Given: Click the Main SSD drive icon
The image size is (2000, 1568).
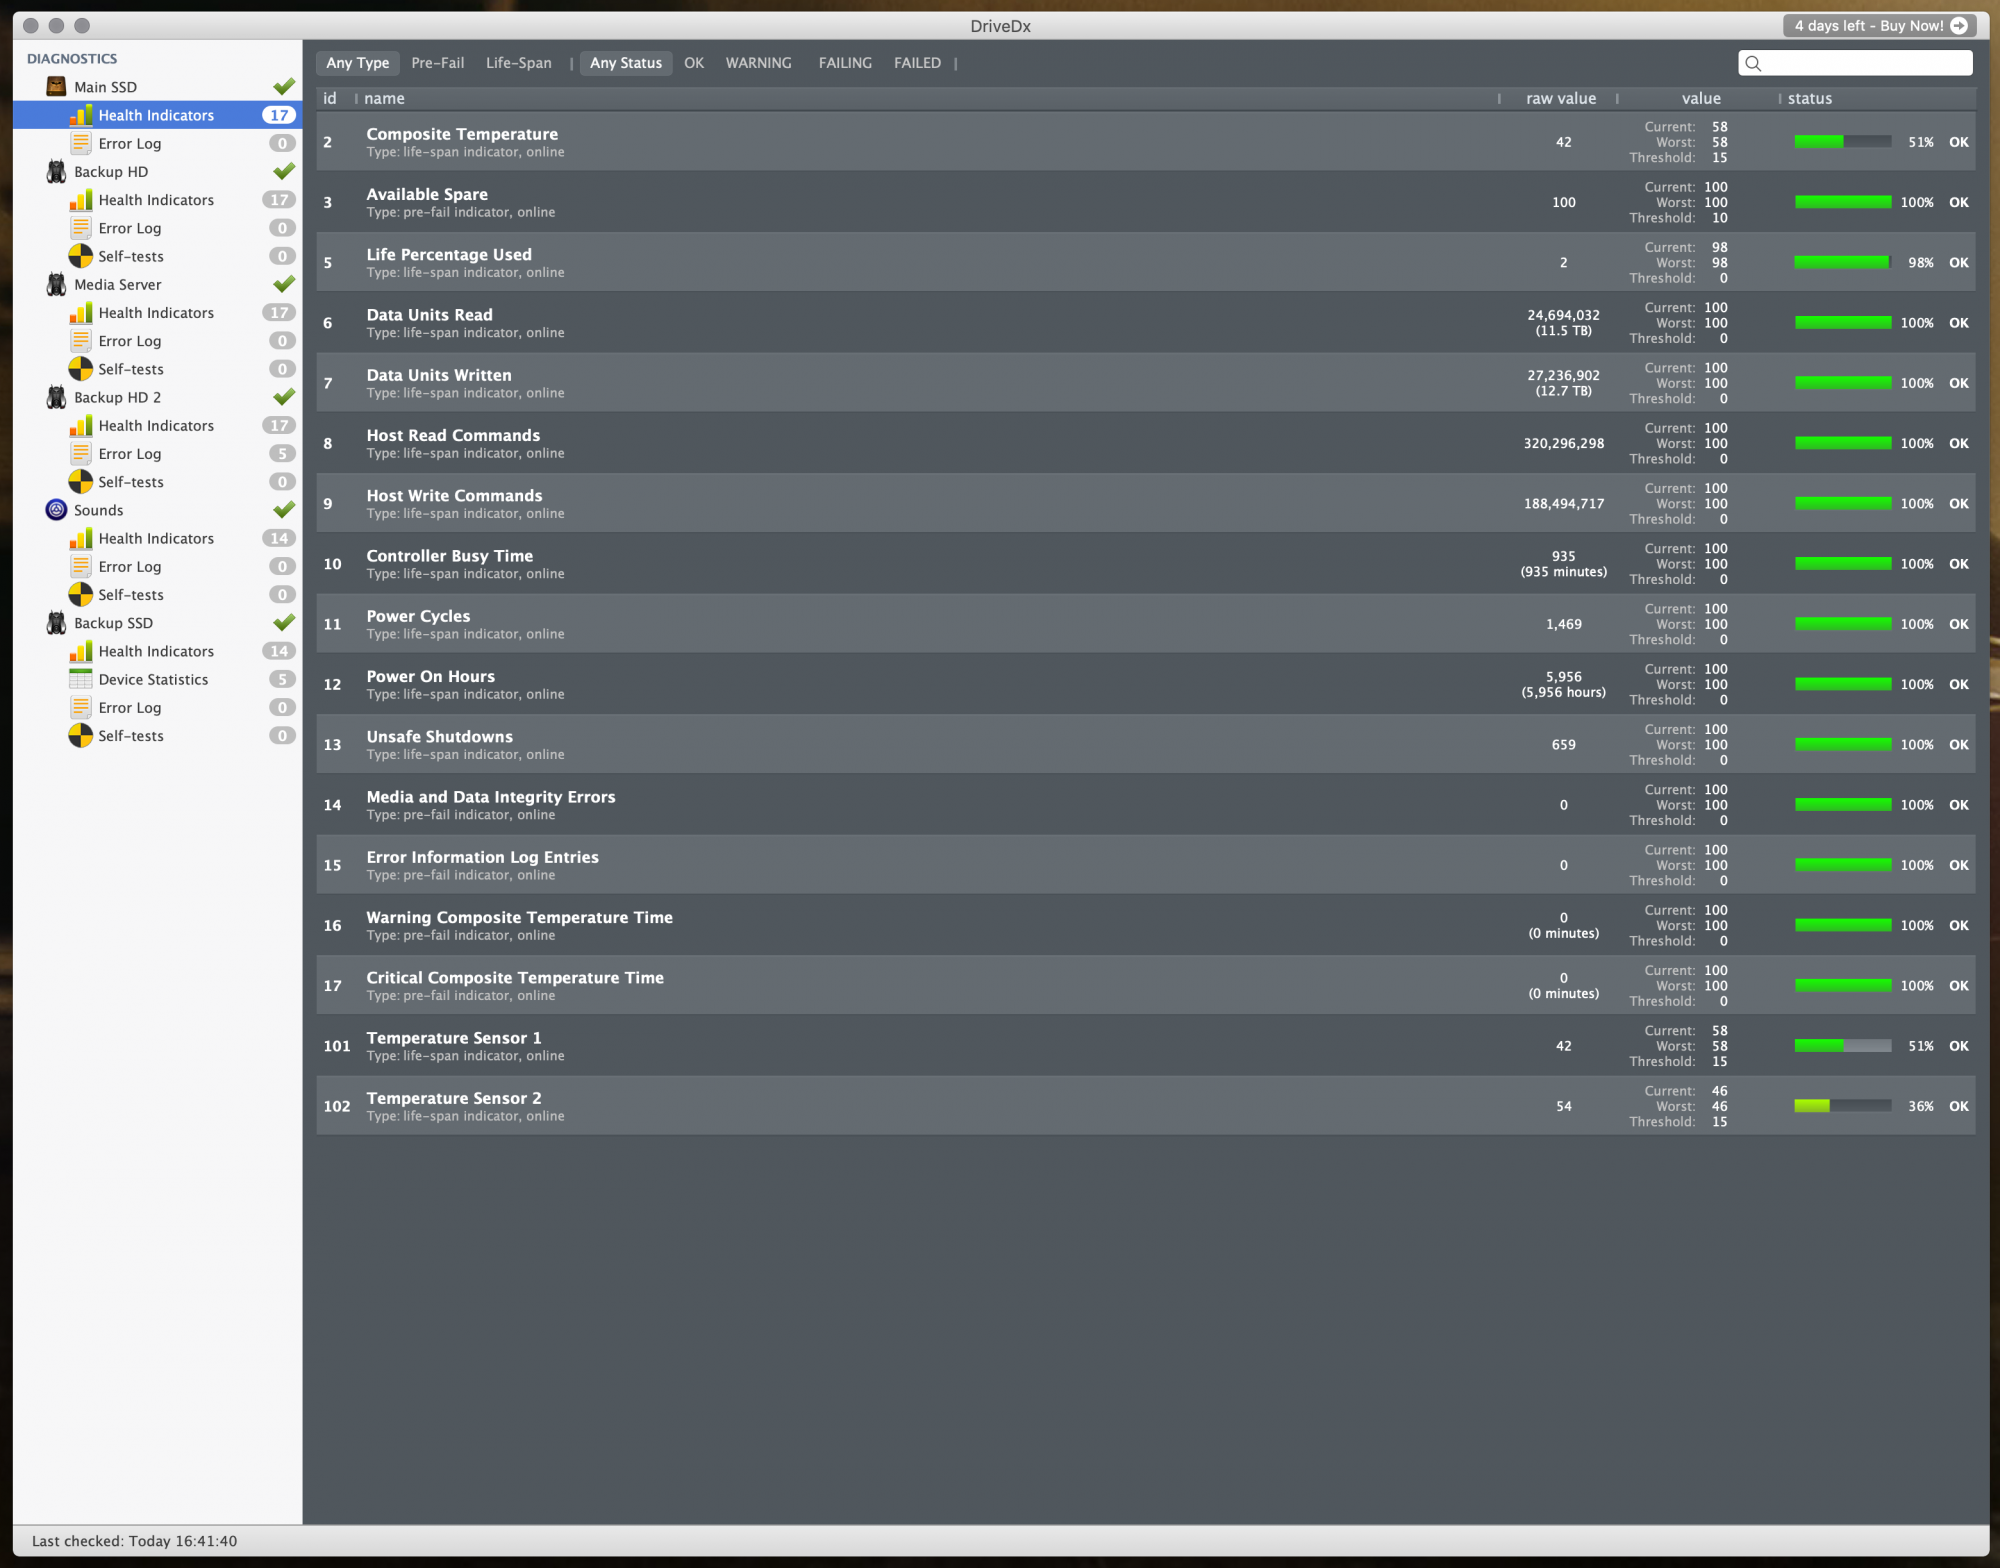Looking at the screenshot, I should [57, 87].
